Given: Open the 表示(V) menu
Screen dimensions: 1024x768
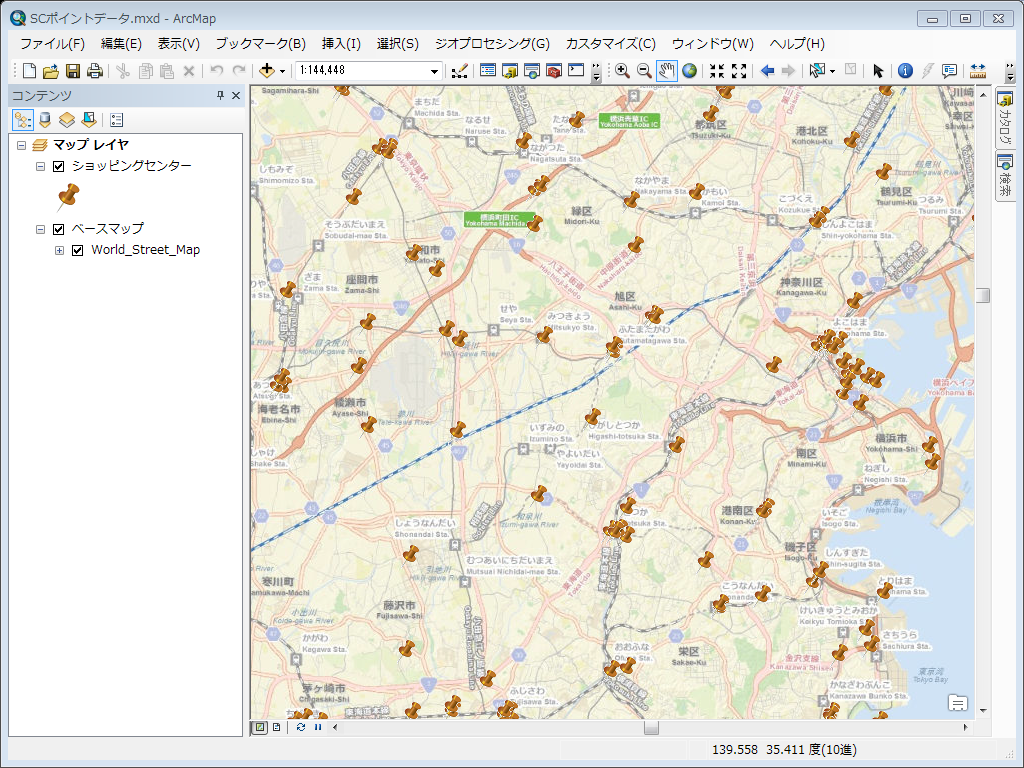Looking at the screenshot, I should coord(178,44).
